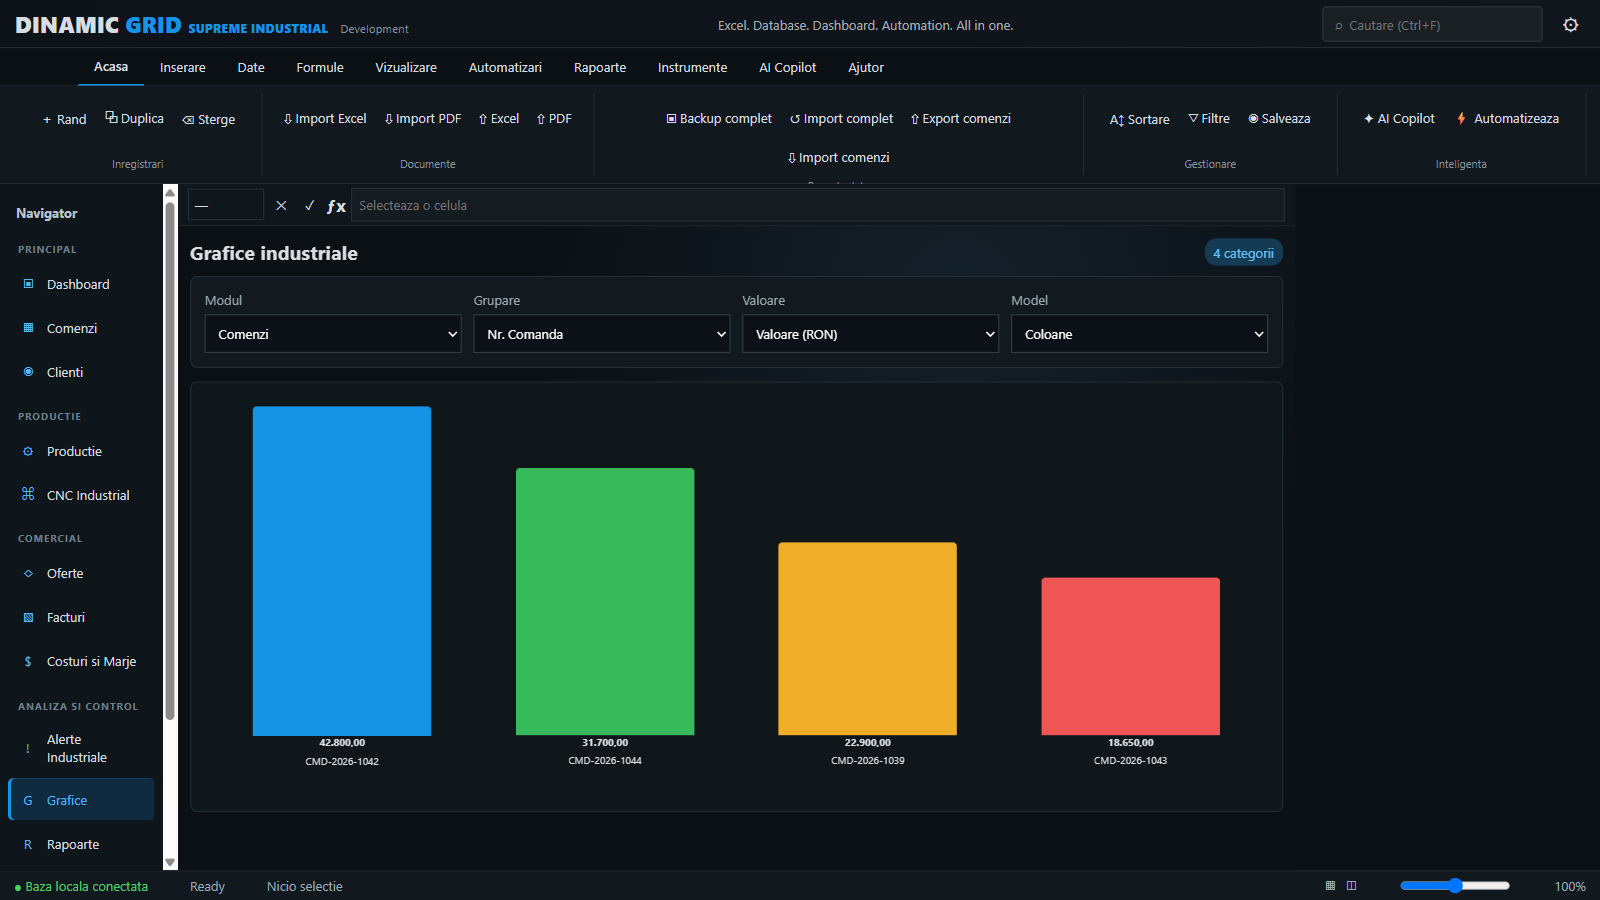Click the Rapoarte R icon in sidebar

[28, 844]
